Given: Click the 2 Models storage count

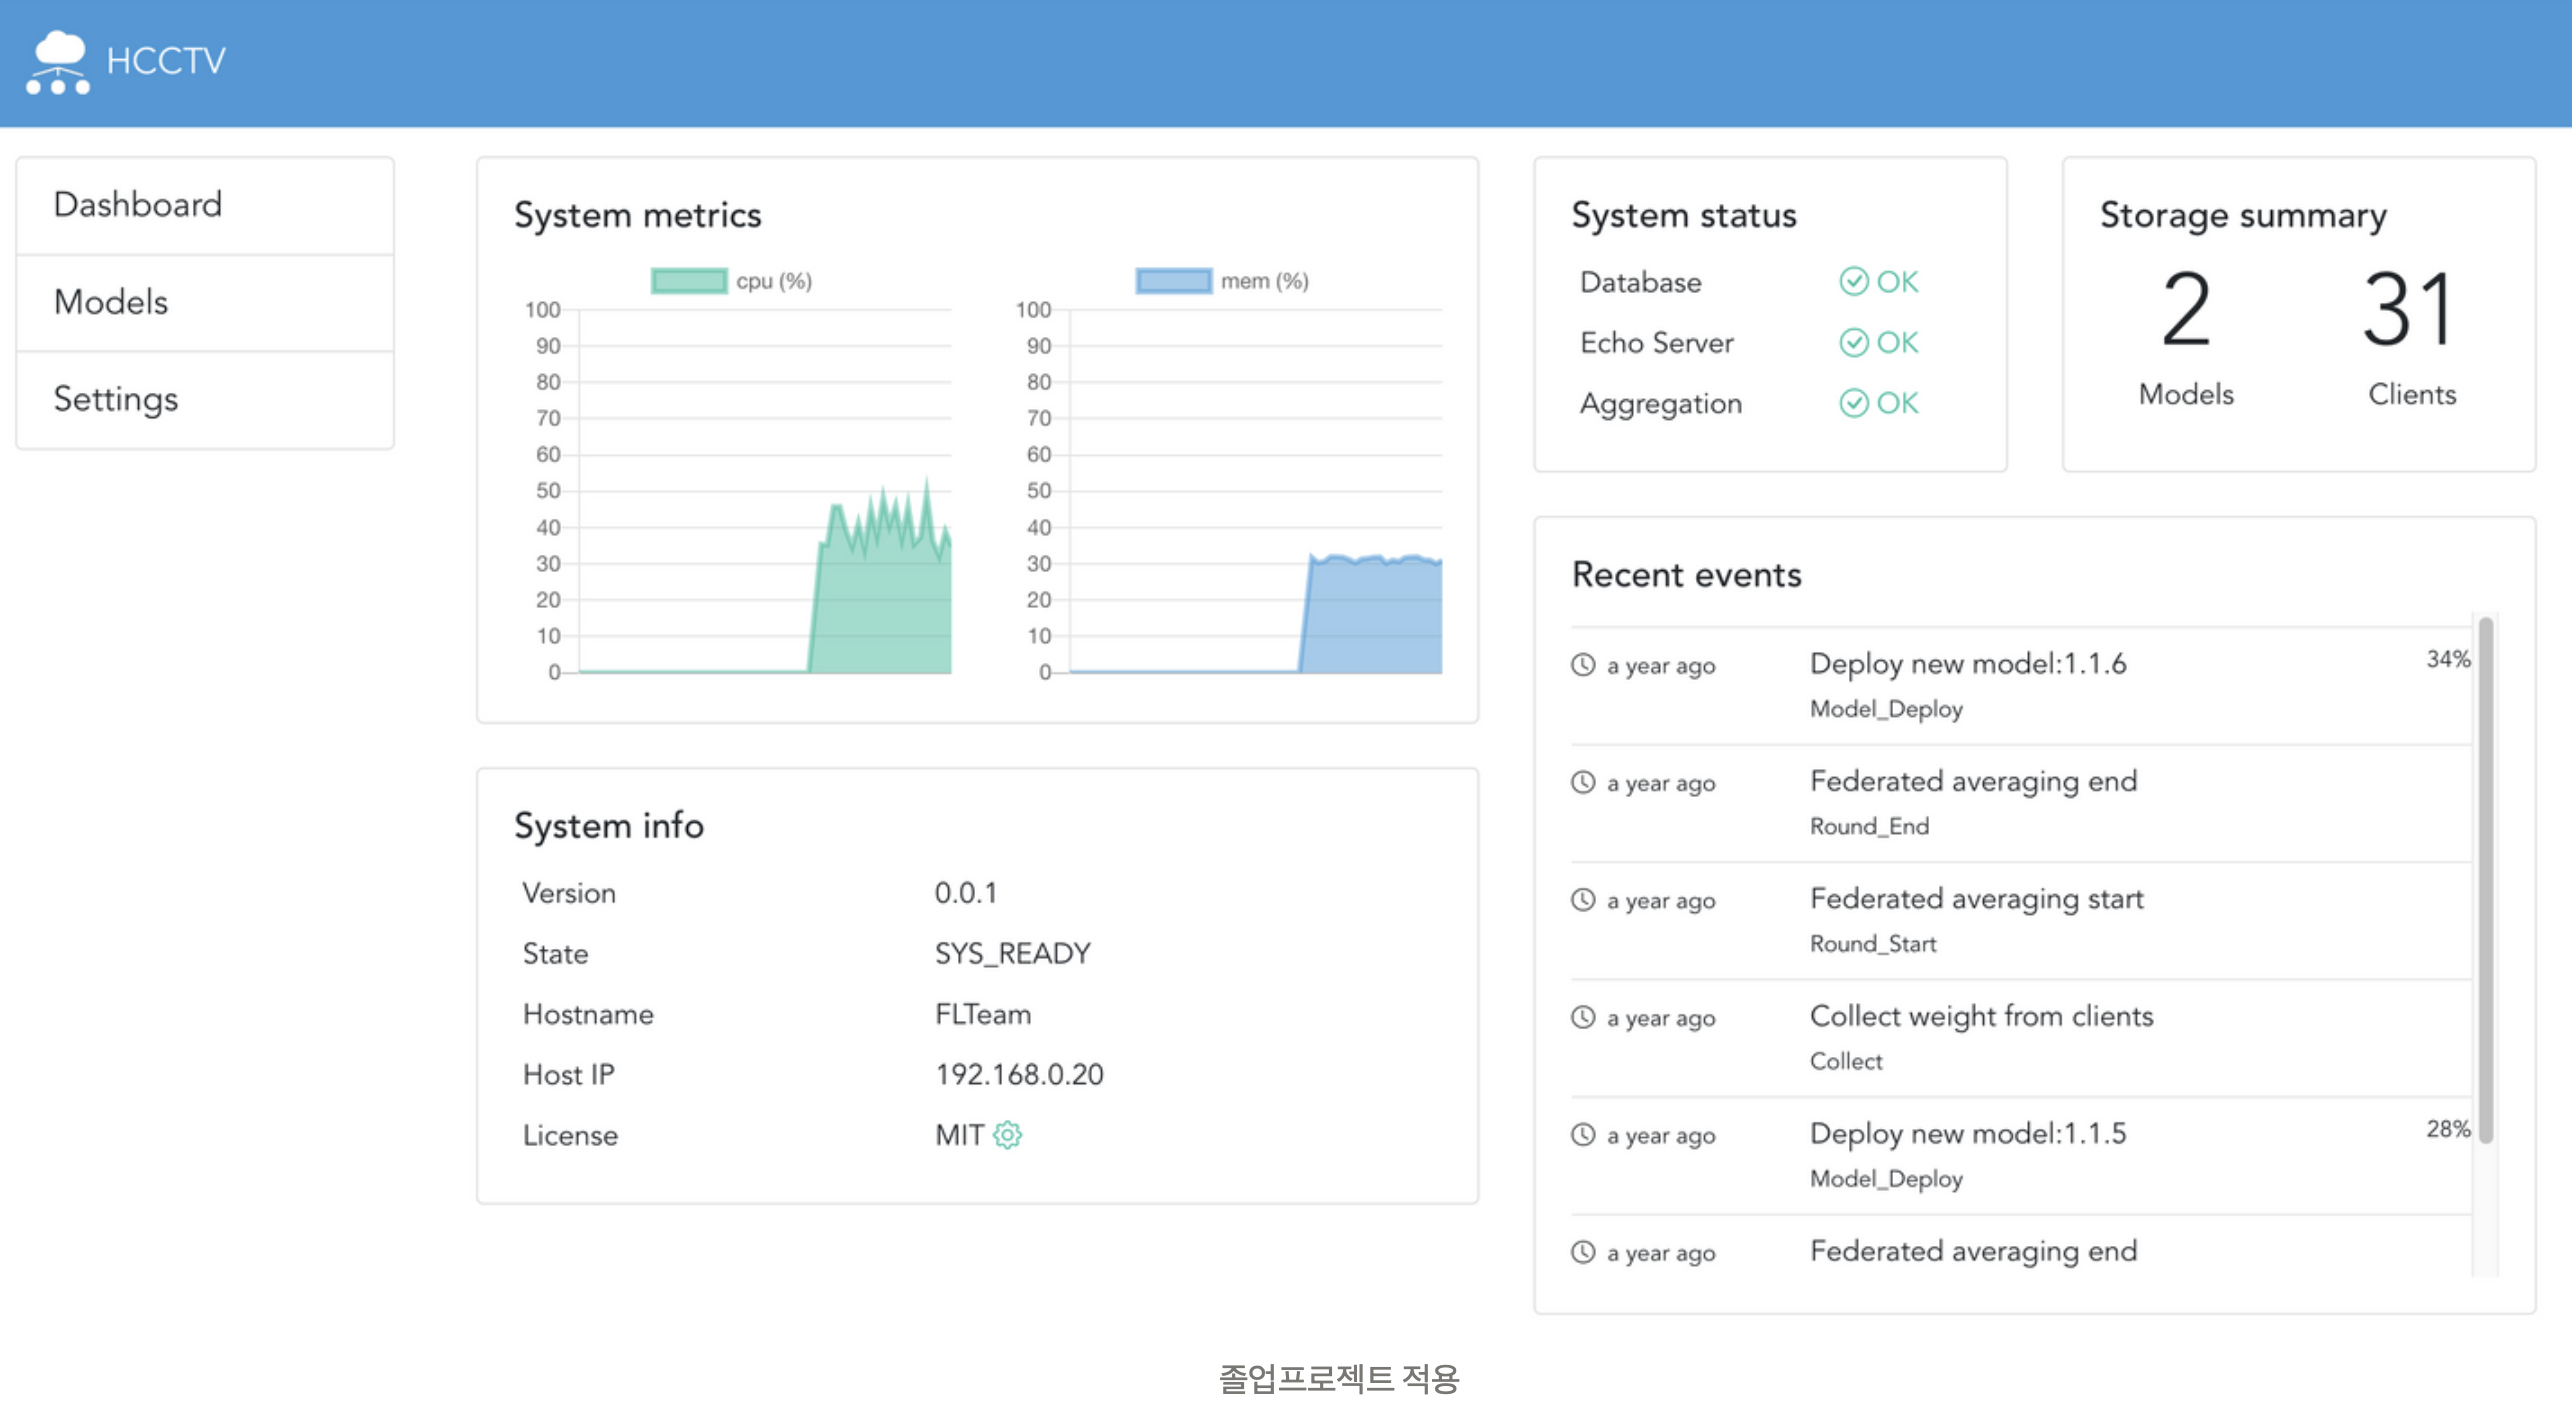Looking at the screenshot, I should tap(2185, 310).
